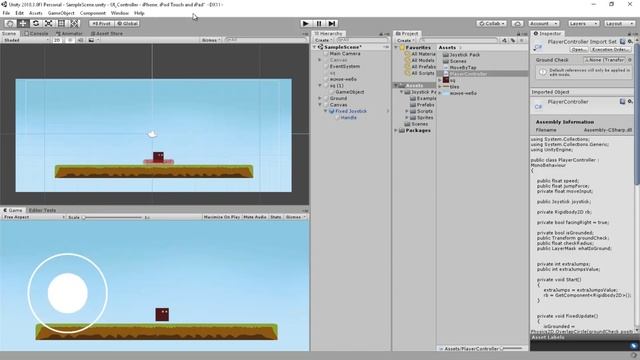Select the MoveByTap script asset
The height and width of the screenshot is (360, 640).
click(x=463, y=67)
